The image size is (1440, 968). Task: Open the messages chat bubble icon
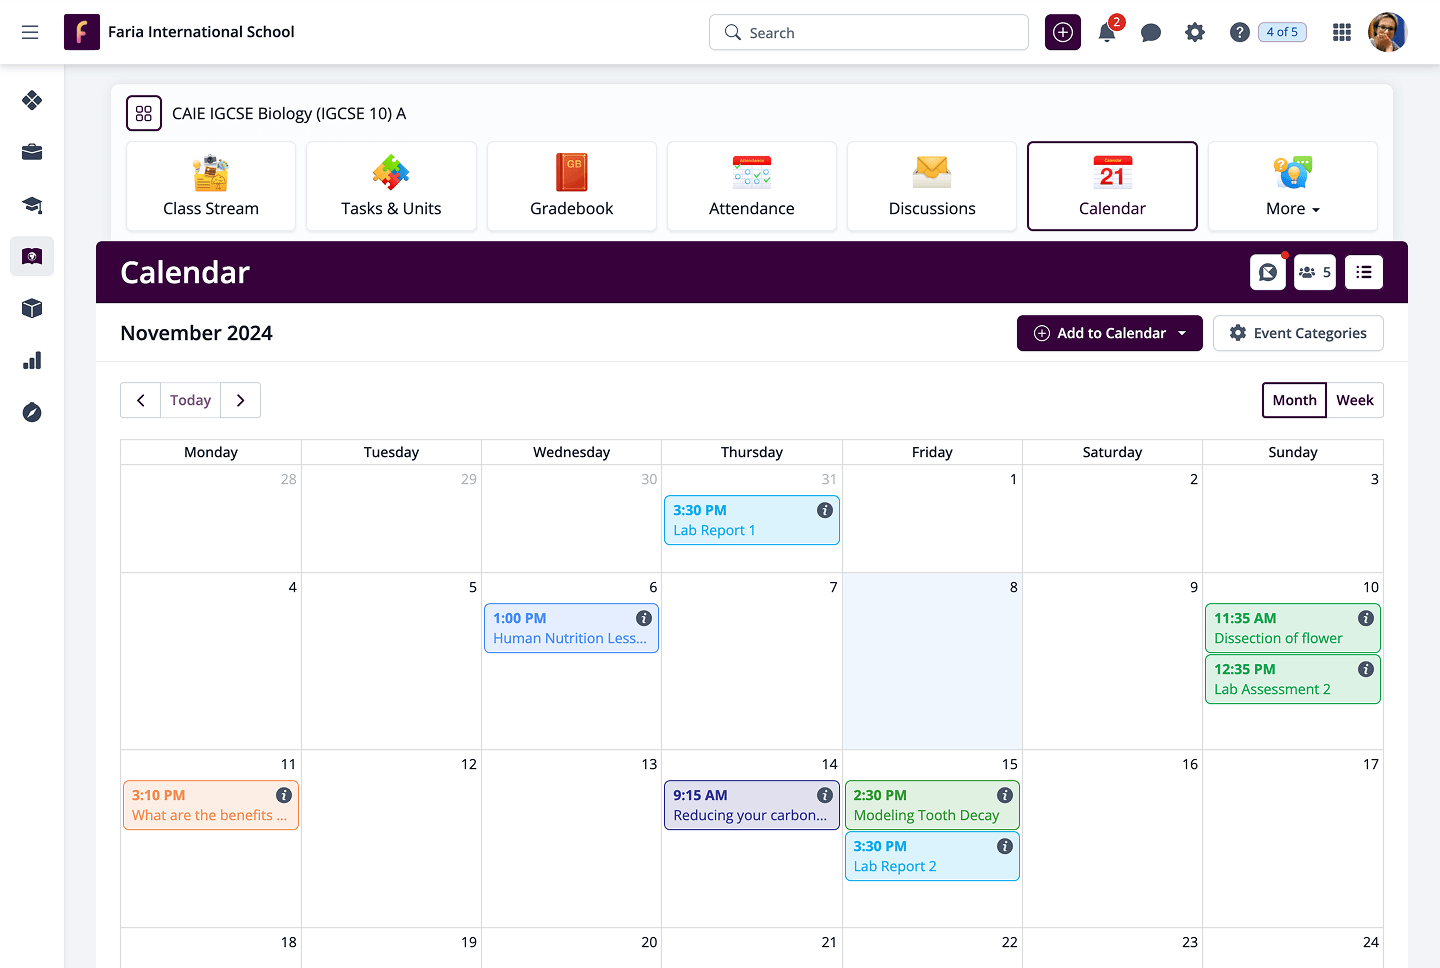pyautogui.click(x=1151, y=33)
